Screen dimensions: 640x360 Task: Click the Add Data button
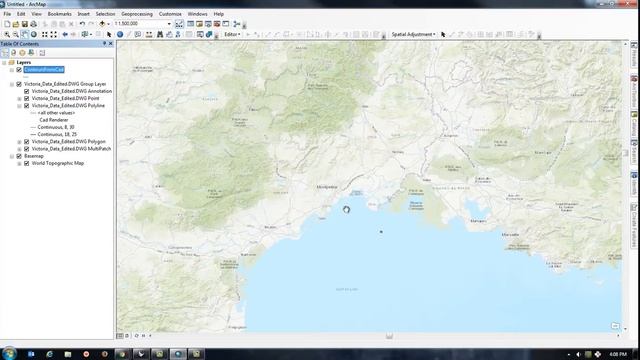click(x=102, y=24)
